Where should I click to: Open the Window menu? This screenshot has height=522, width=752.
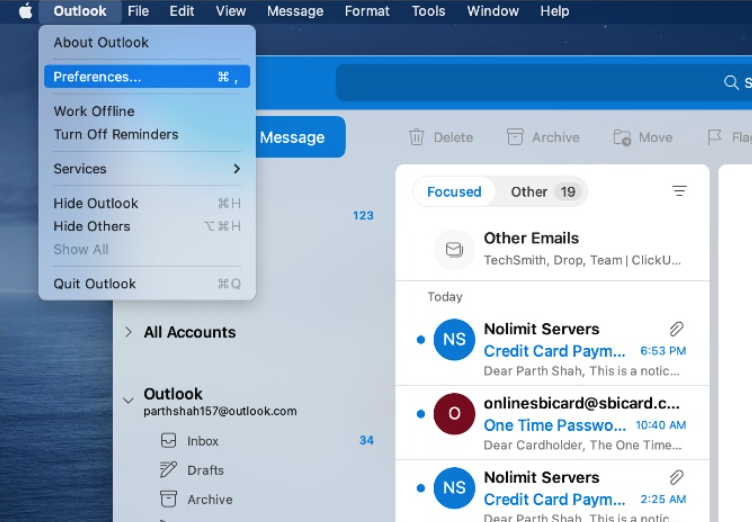pyautogui.click(x=493, y=11)
